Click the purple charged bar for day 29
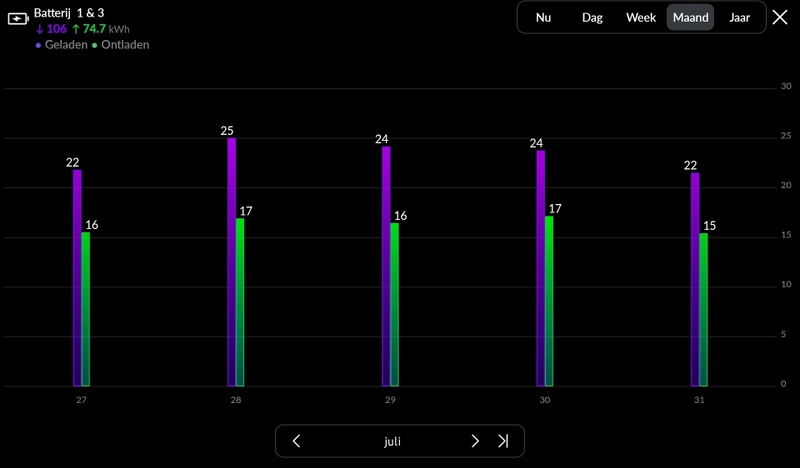800x468 pixels. (386, 266)
